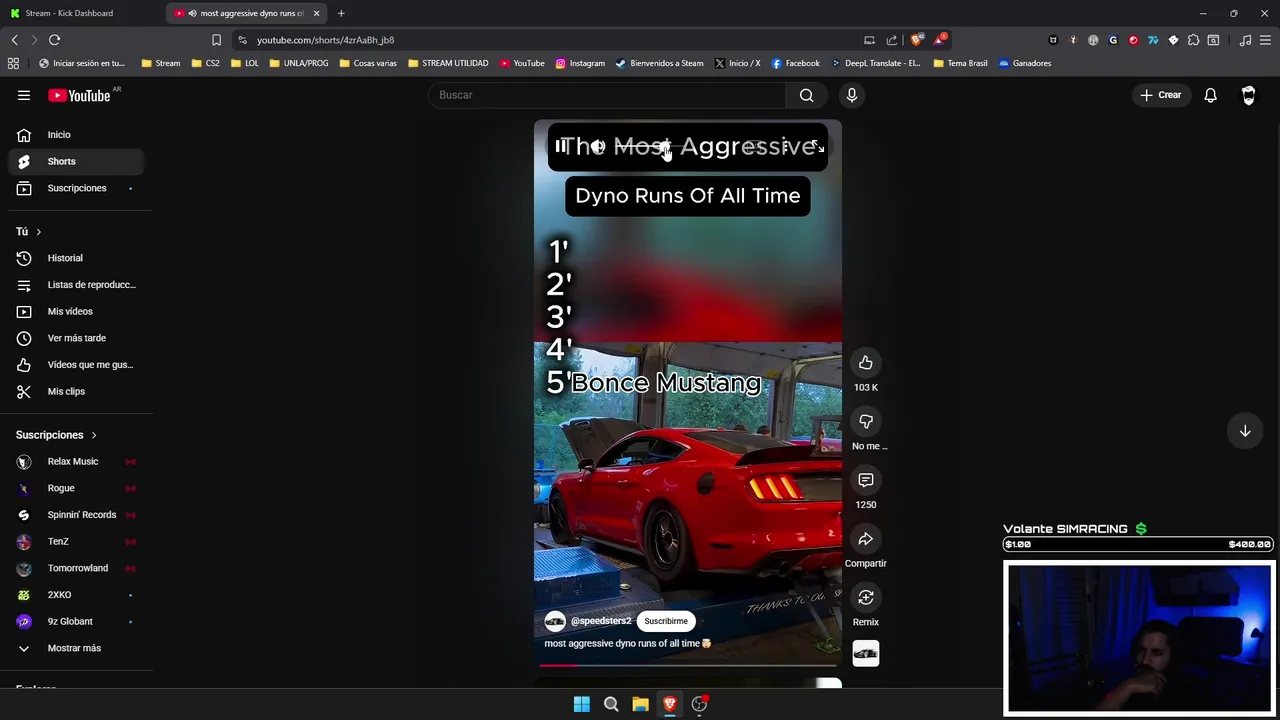1280x720 pixels.
Task: Open Mis videos in the sidebar
Action: pos(75,311)
